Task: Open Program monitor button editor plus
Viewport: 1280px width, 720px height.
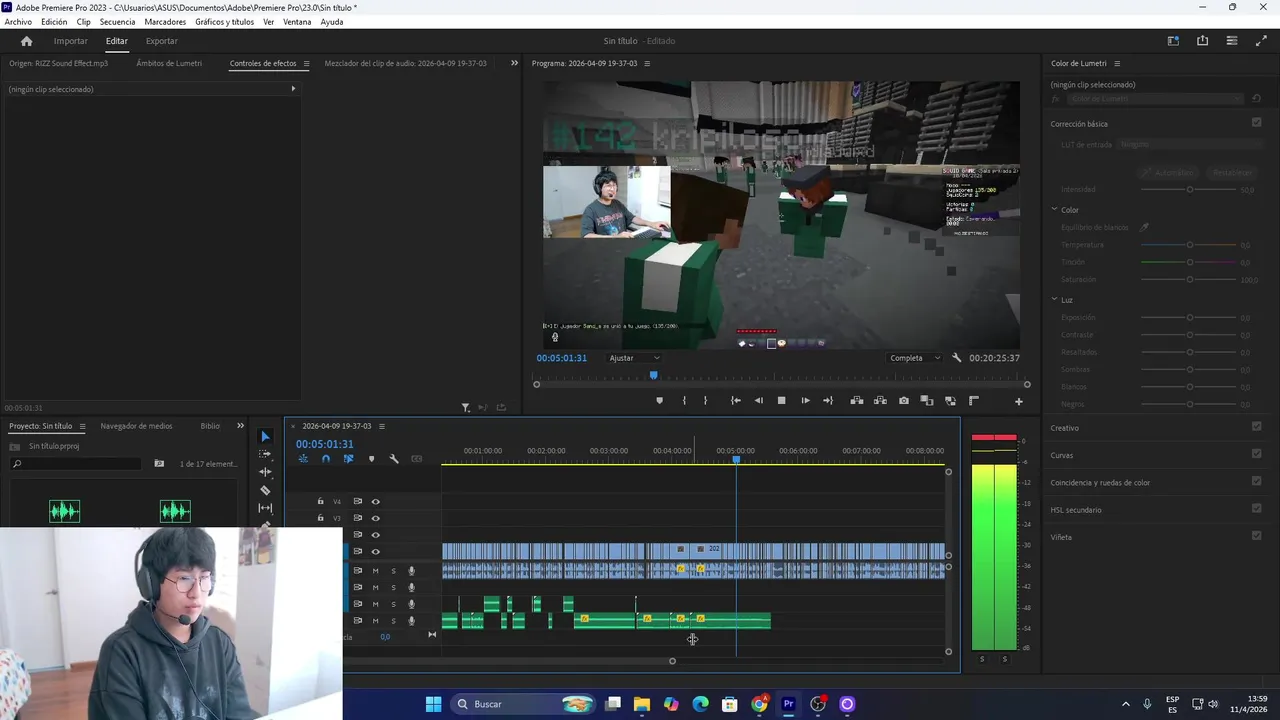Action: [1019, 401]
